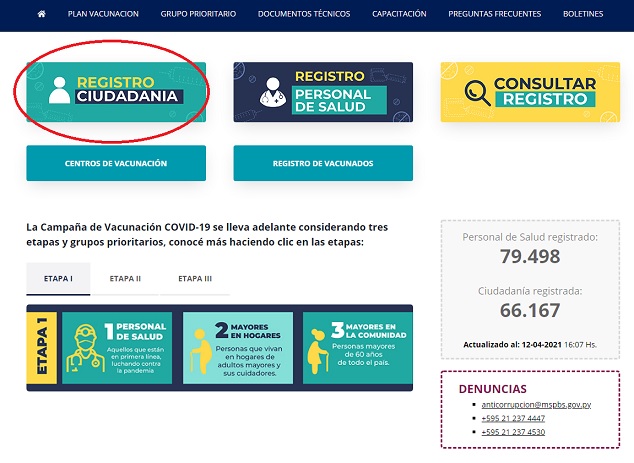
Task: Click the person icon on Registro Ciudadania
Action: (x=59, y=90)
